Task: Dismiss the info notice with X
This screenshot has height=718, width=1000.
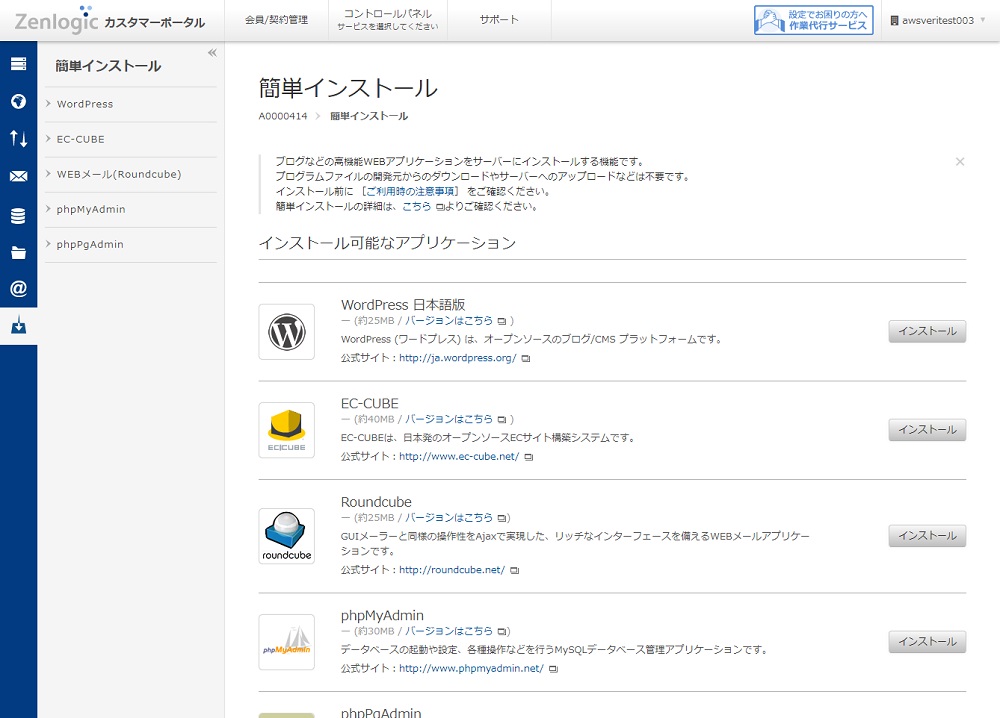Action: 960,161
